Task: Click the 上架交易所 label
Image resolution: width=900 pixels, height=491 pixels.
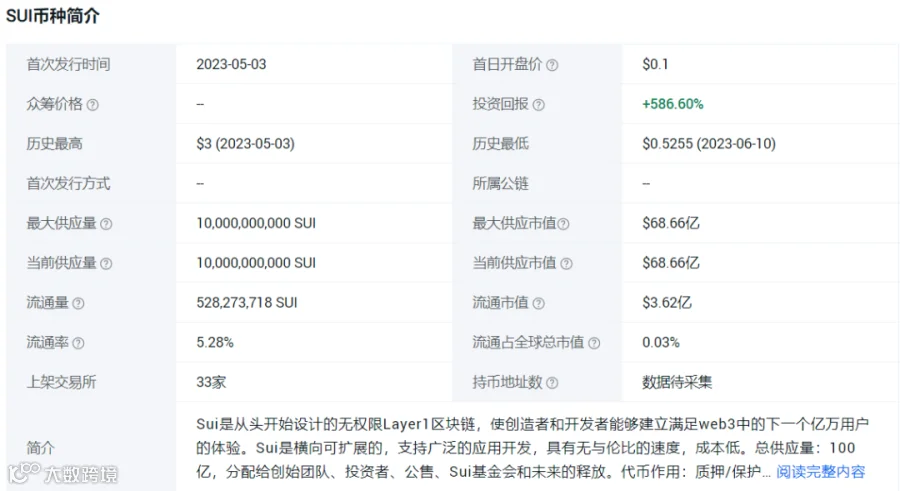Action: pos(61,382)
